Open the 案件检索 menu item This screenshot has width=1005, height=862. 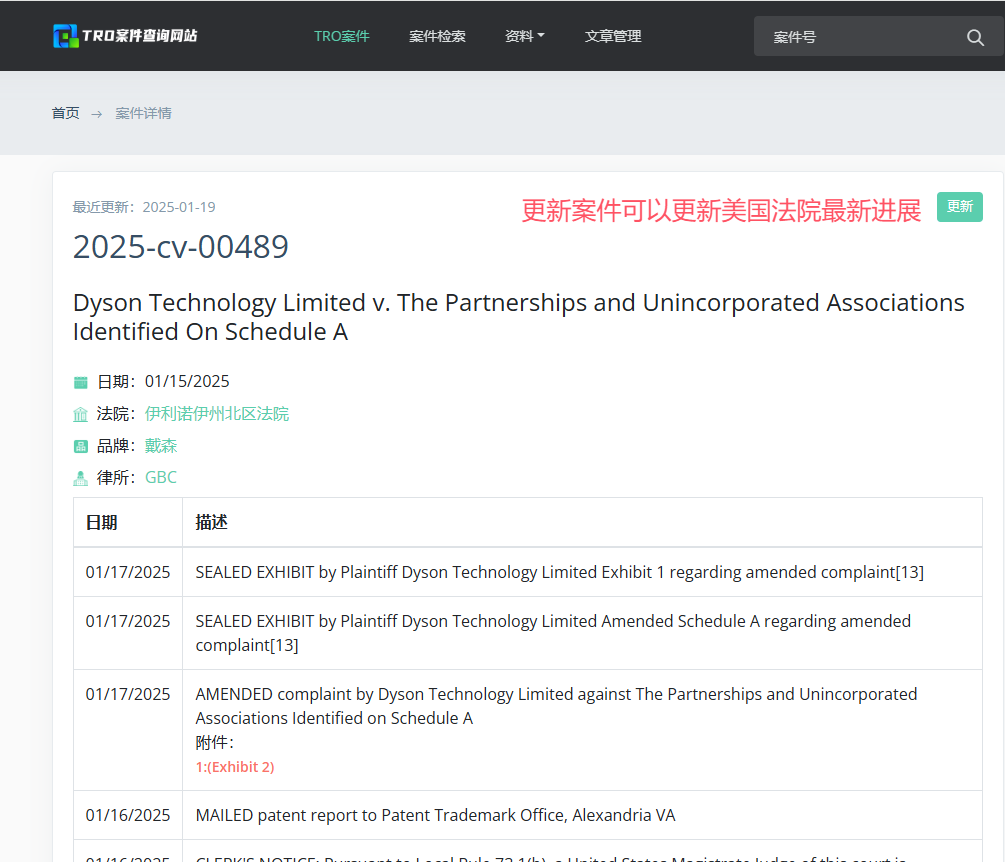pyautogui.click(x=437, y=36)
